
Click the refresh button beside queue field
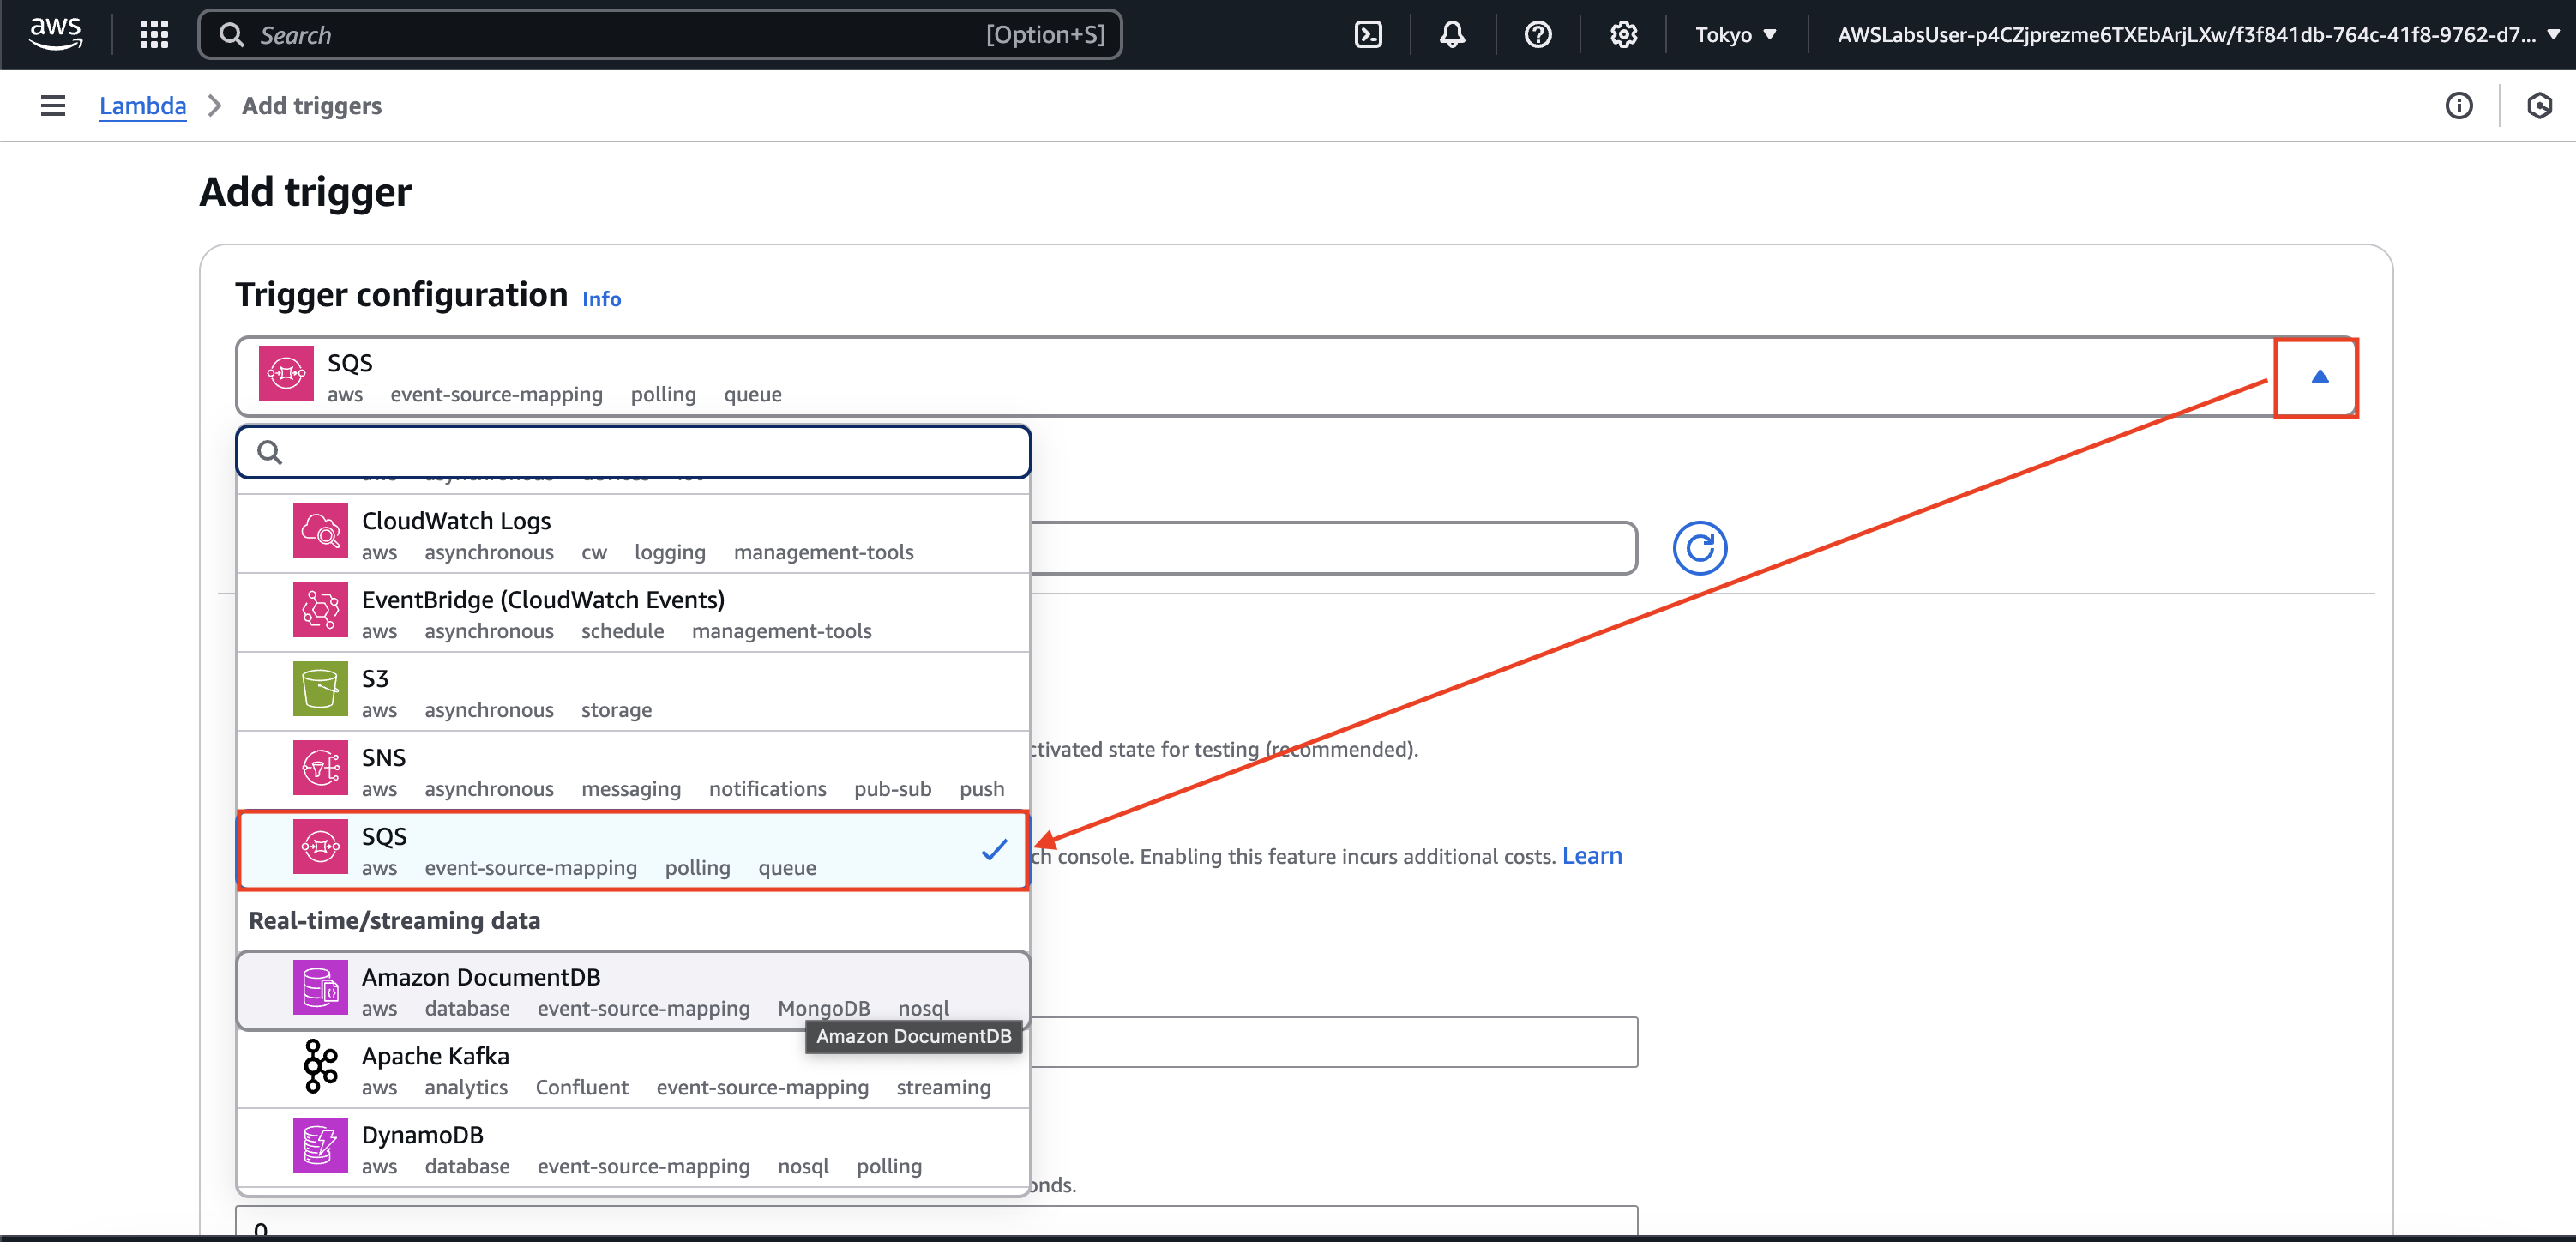(x=1699, y=548)
